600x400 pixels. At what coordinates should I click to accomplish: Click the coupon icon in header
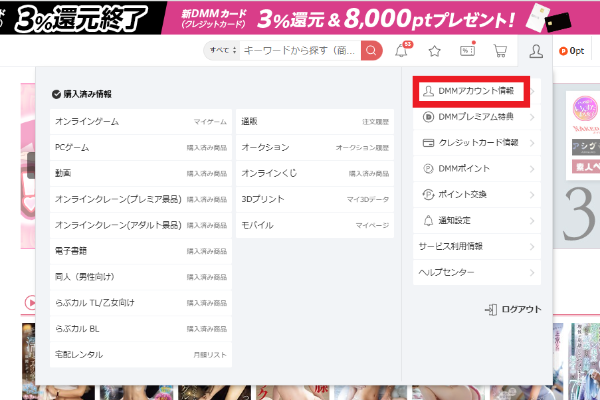[467, 51]
